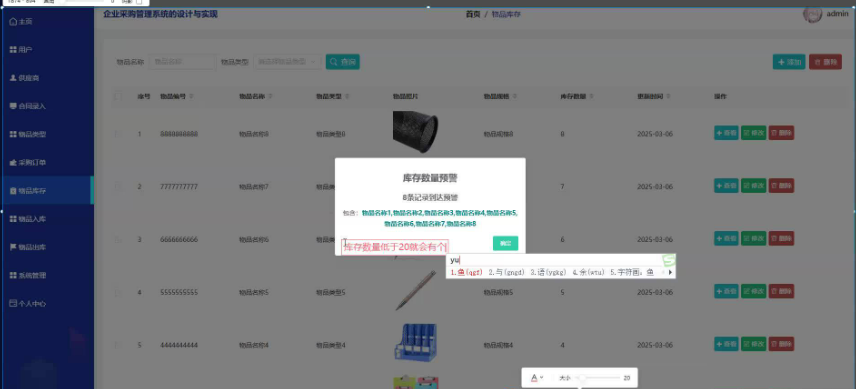Click the Sogou input method logo
Screen dimensions: 856x389
[x=669, y=260]
